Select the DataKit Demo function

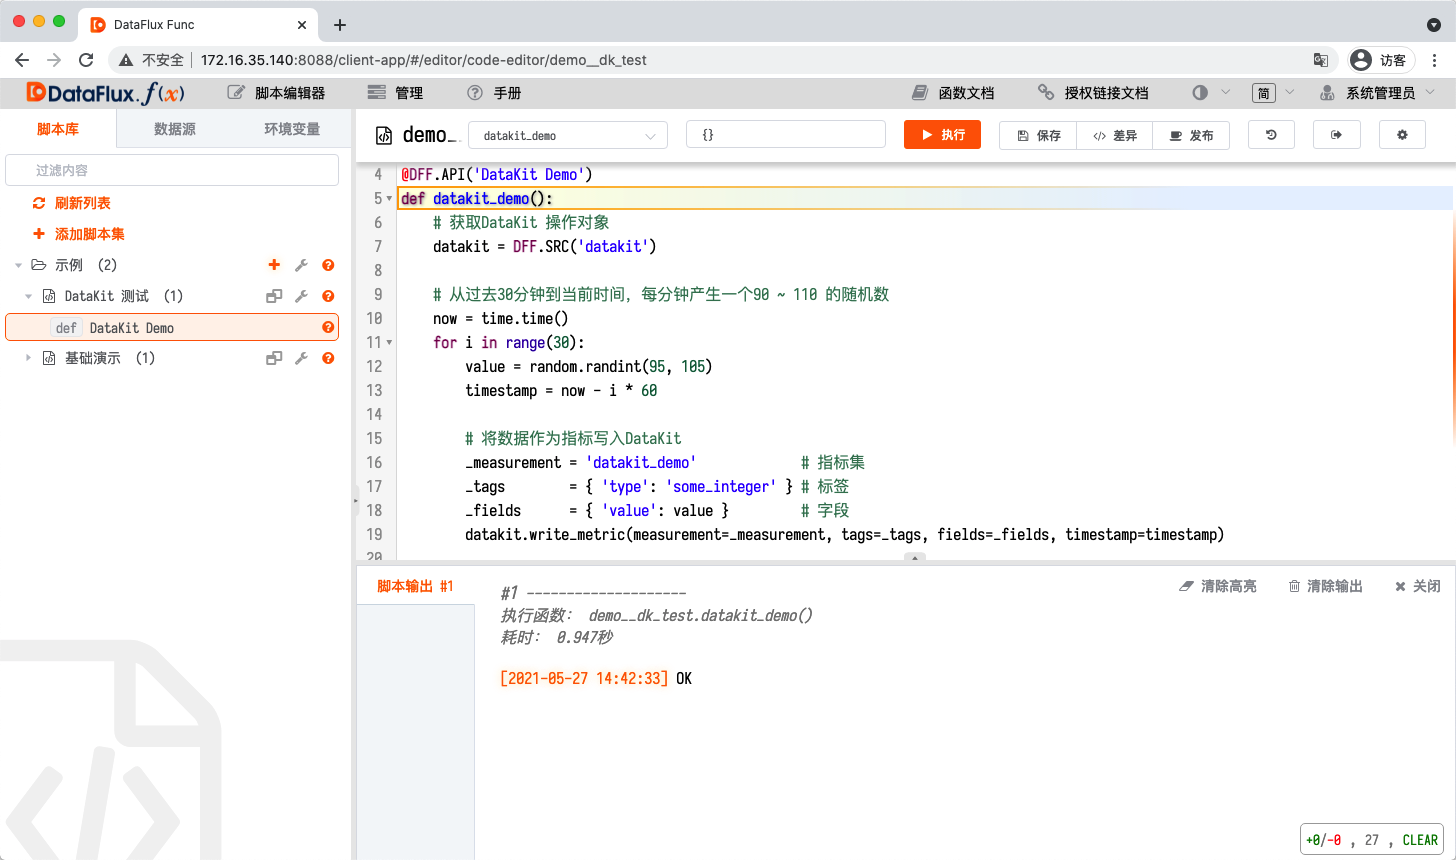(x=172, y=327)
